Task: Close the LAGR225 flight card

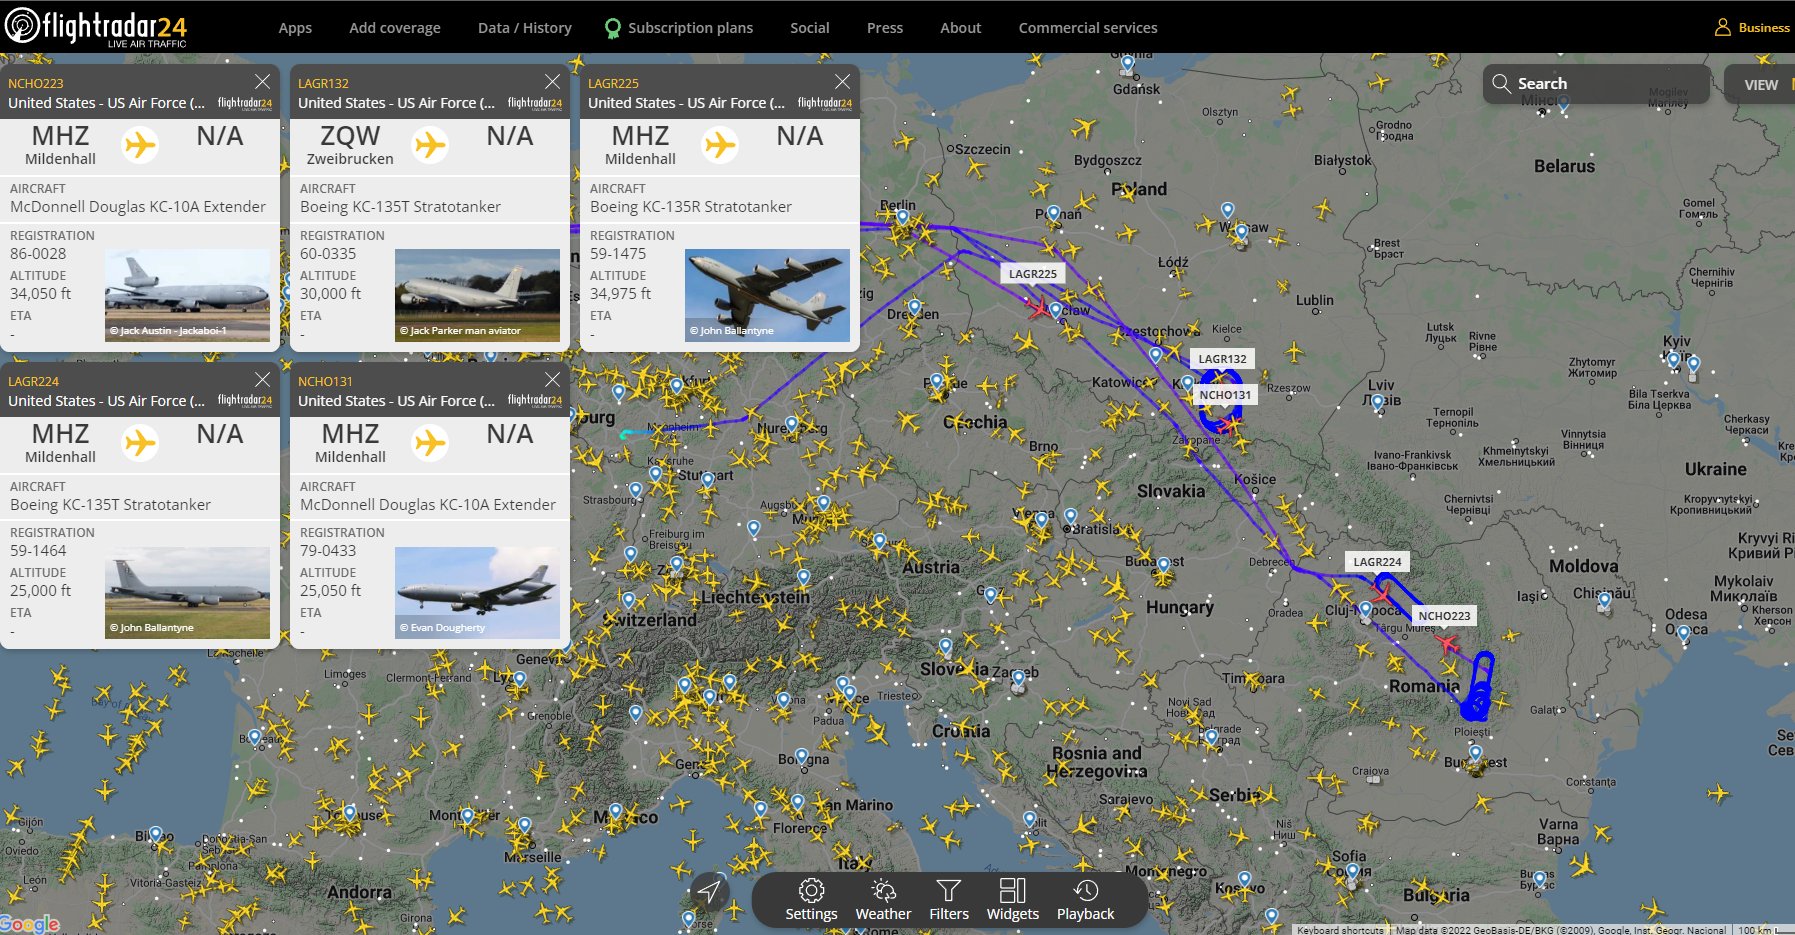Action: (842, 82)
